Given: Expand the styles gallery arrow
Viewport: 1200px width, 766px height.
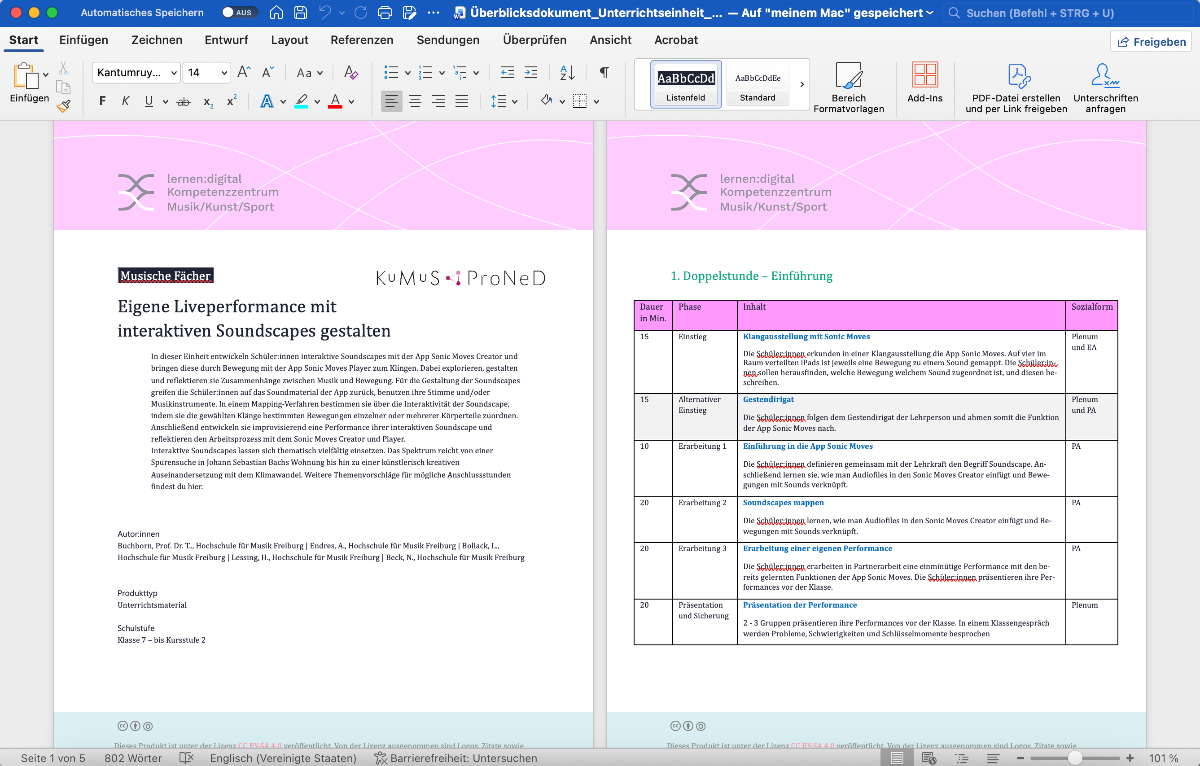Looking at the screenshot, I should 802,84.
